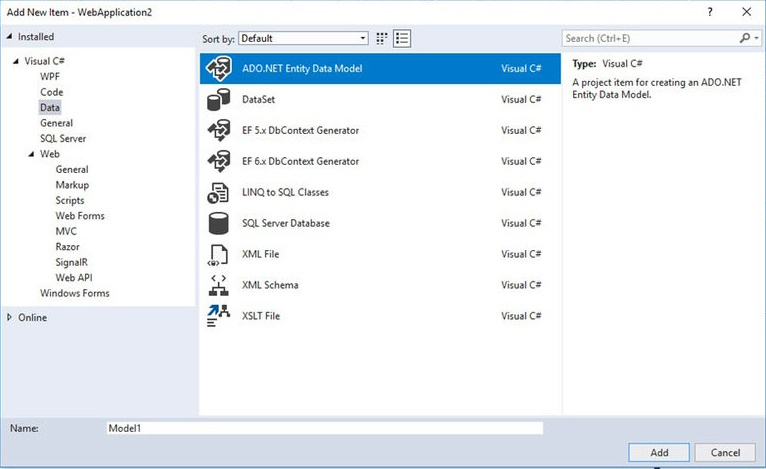Viewport: 766px width, 469px height.
Task: Switch to small icons grid view
Action: (382, 38)
